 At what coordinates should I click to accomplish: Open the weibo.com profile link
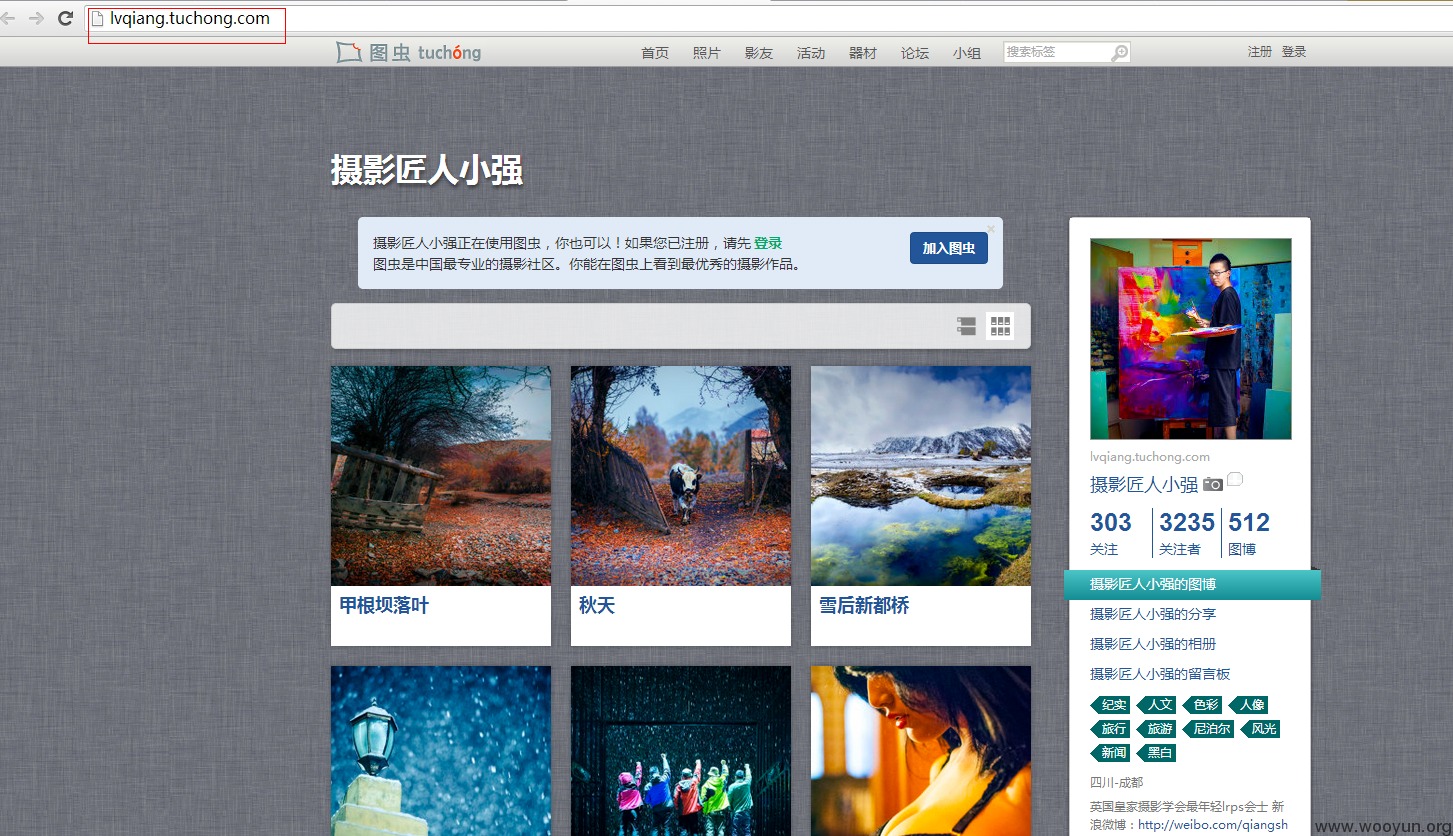coord(1213,825)
